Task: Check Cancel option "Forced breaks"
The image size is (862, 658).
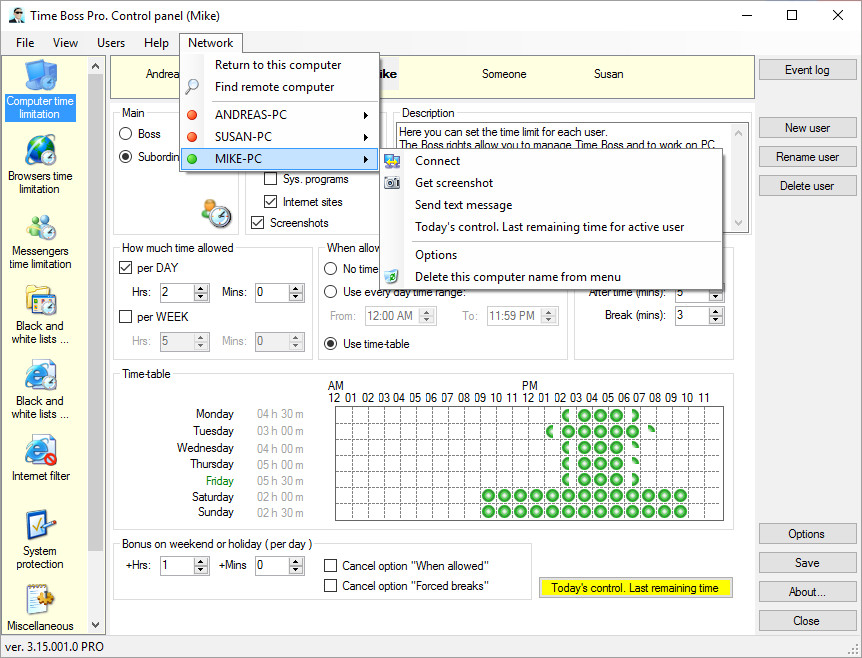Action: [330, 586]
